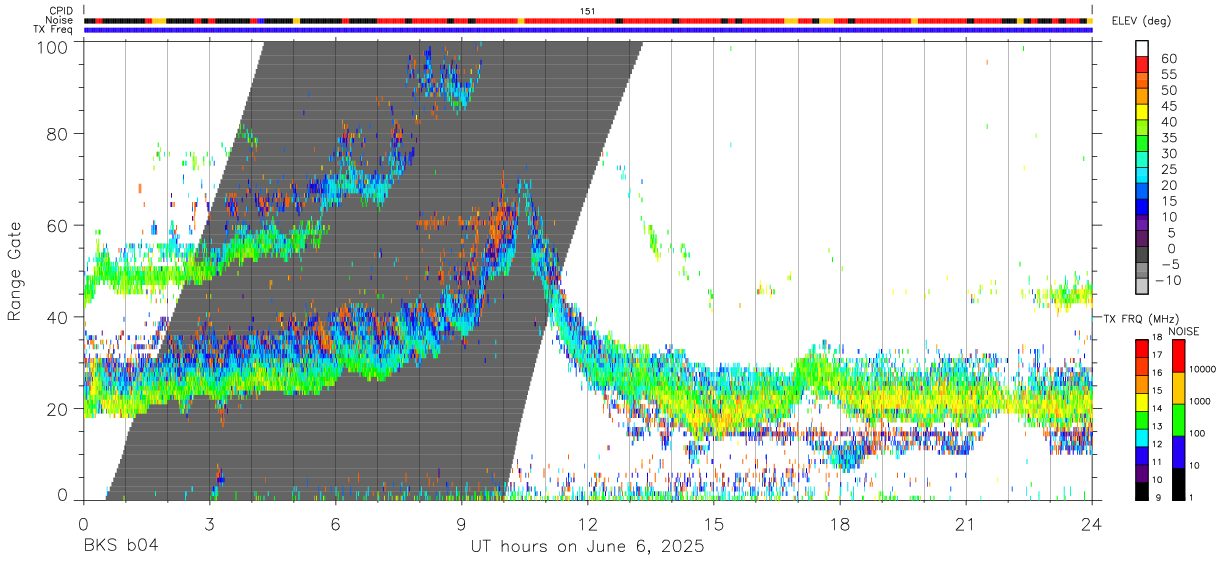Image resolution: width=1228 pixels, height=567 pixels.
Task: Click x-axis tick label '15'
Action: (x=714, y=523)
